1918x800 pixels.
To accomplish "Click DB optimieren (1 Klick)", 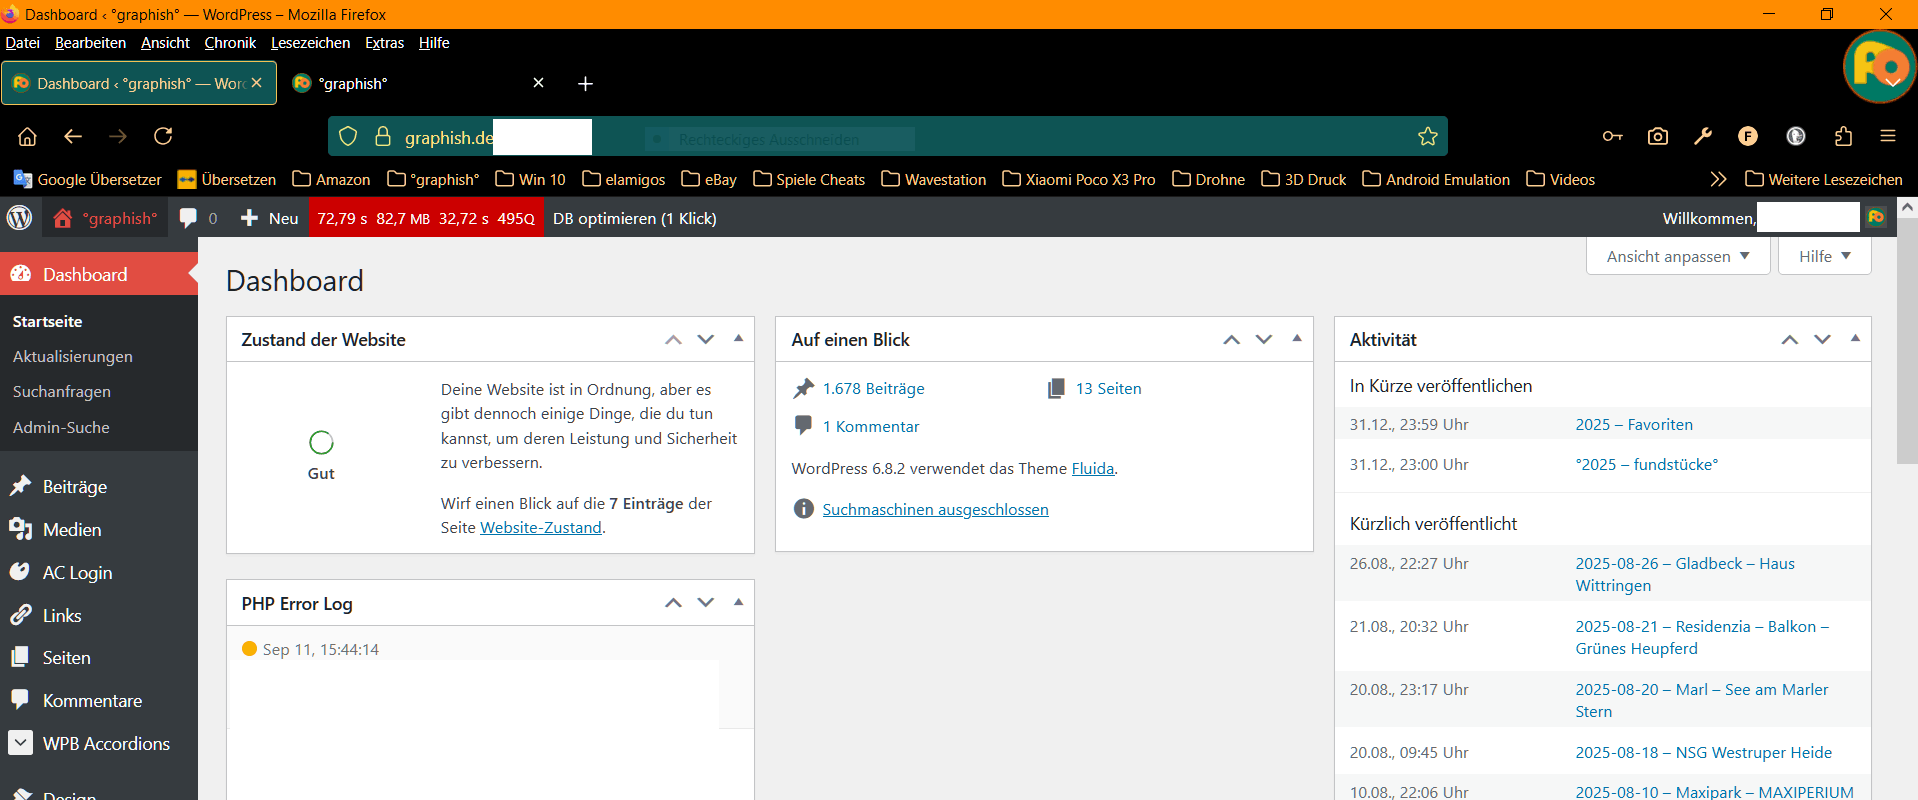I will [x=634, y=218].
